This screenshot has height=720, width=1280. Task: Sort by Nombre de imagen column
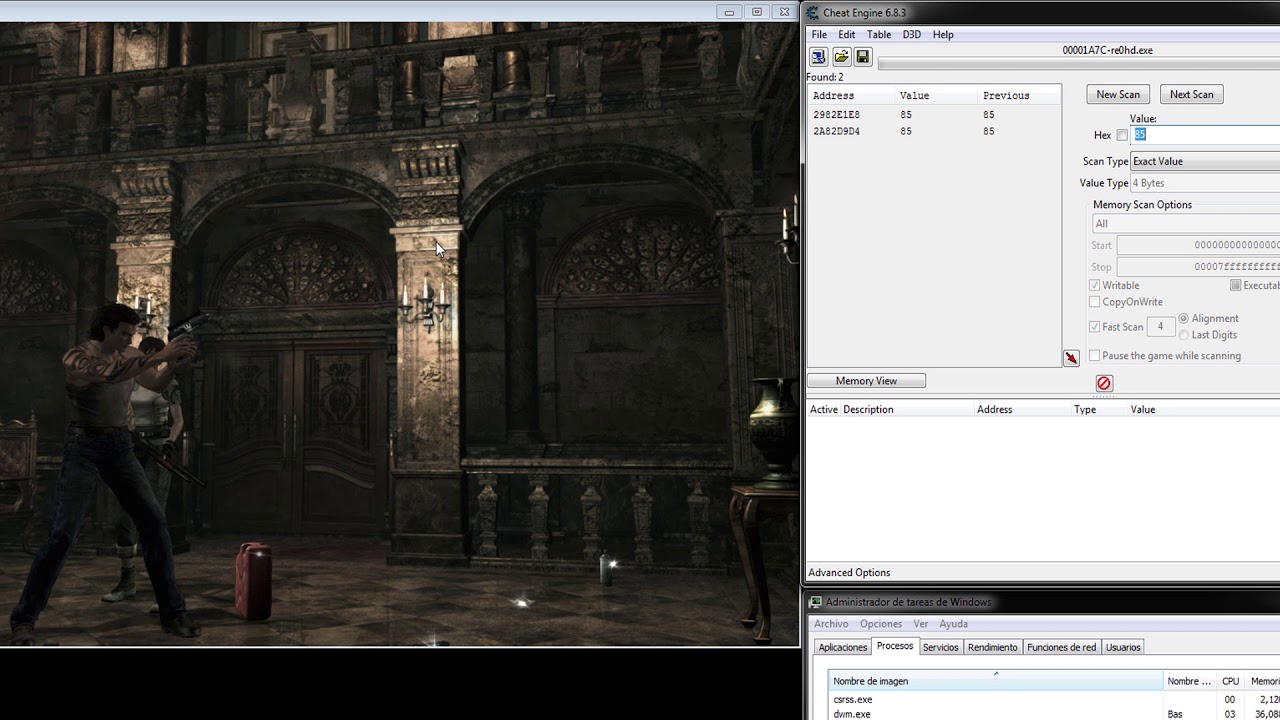coord(997,681)
